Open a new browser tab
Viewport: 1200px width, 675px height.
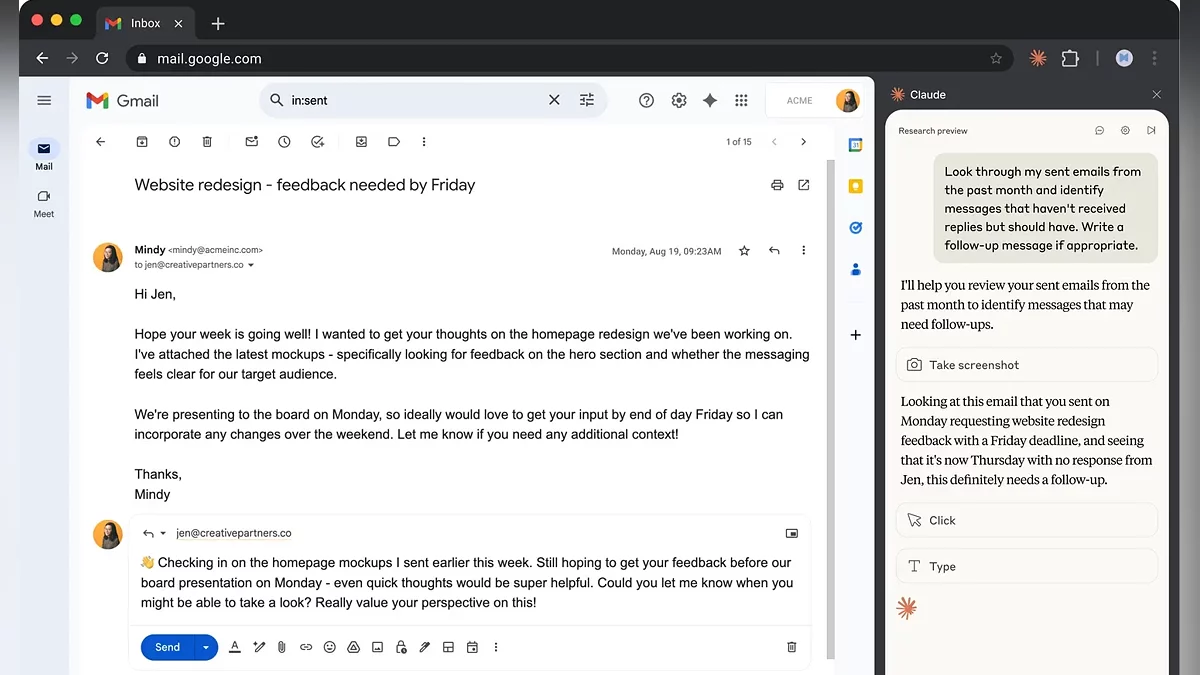tap(218, 24)
